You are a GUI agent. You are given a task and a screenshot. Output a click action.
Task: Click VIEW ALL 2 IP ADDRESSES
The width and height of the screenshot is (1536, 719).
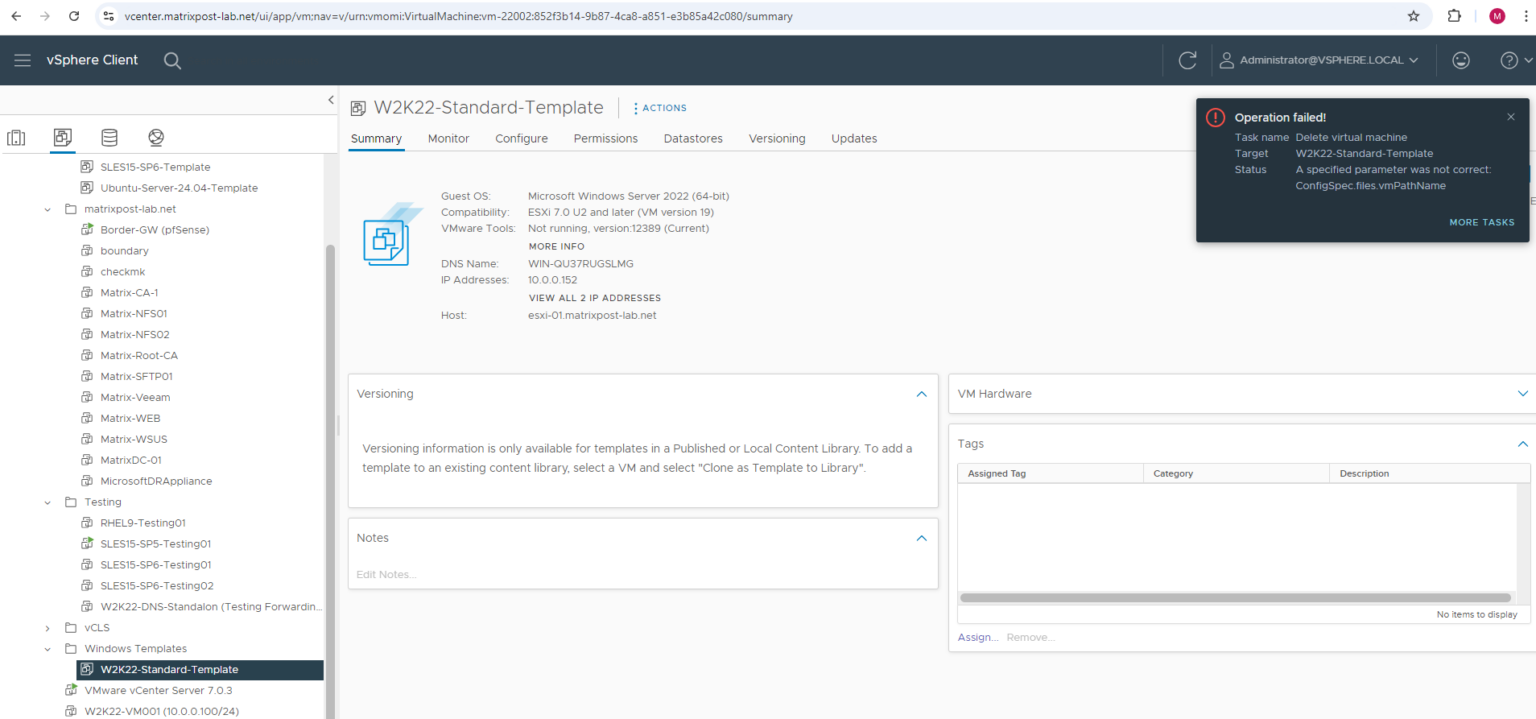tap(594, 297)
